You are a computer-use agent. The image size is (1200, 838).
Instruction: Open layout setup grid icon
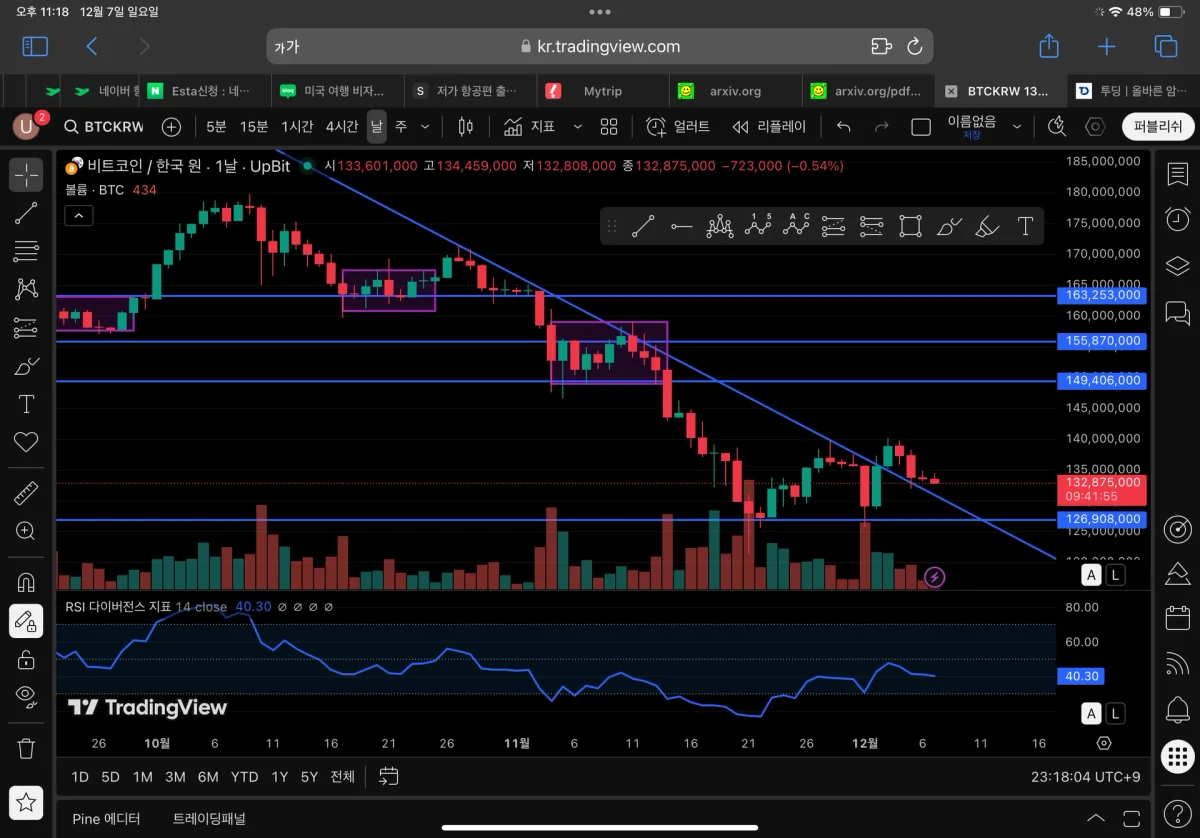[x=609, y=126]
